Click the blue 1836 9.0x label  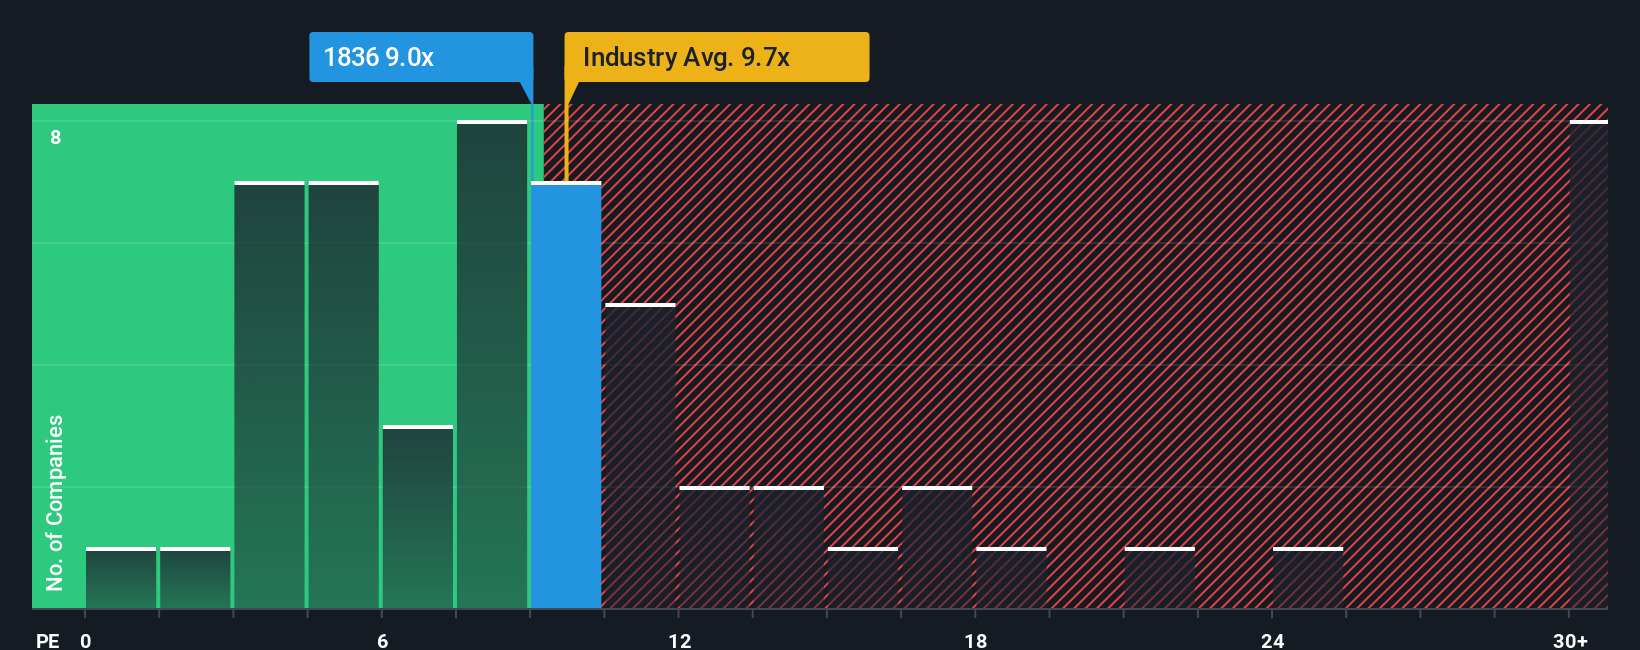coord(421,57)
